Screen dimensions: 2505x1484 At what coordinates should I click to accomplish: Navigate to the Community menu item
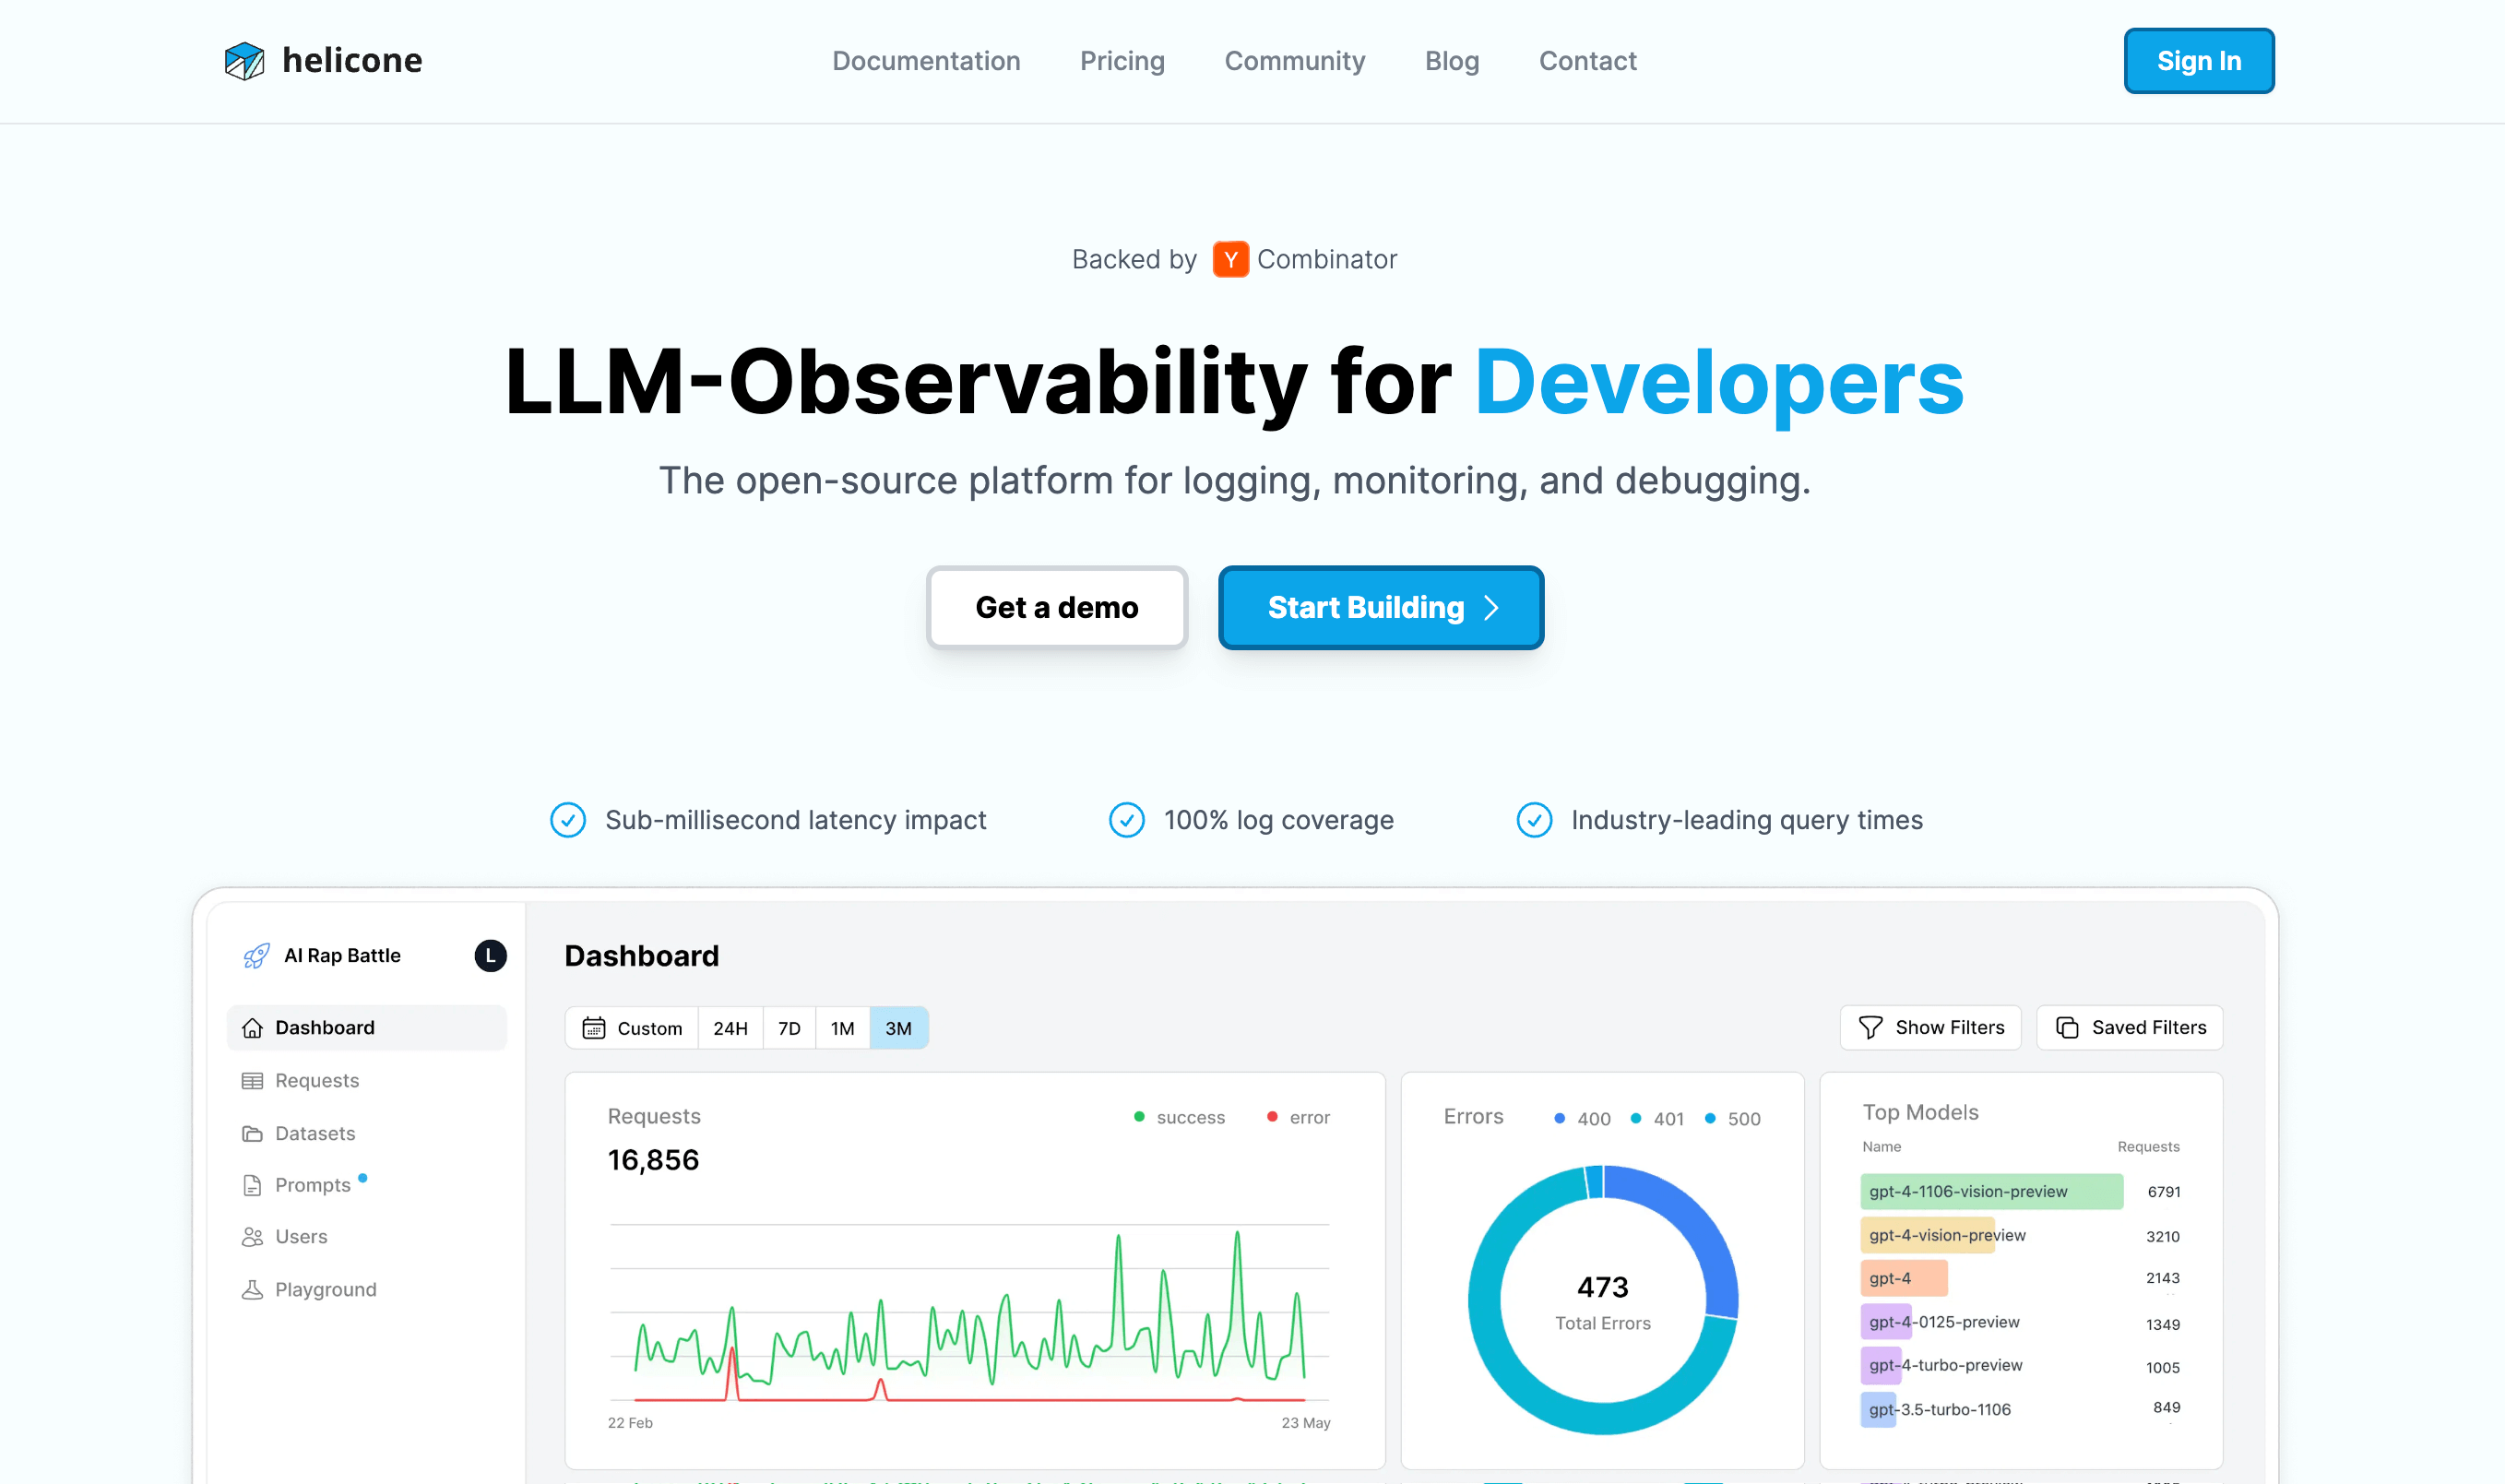(1295, 60)
